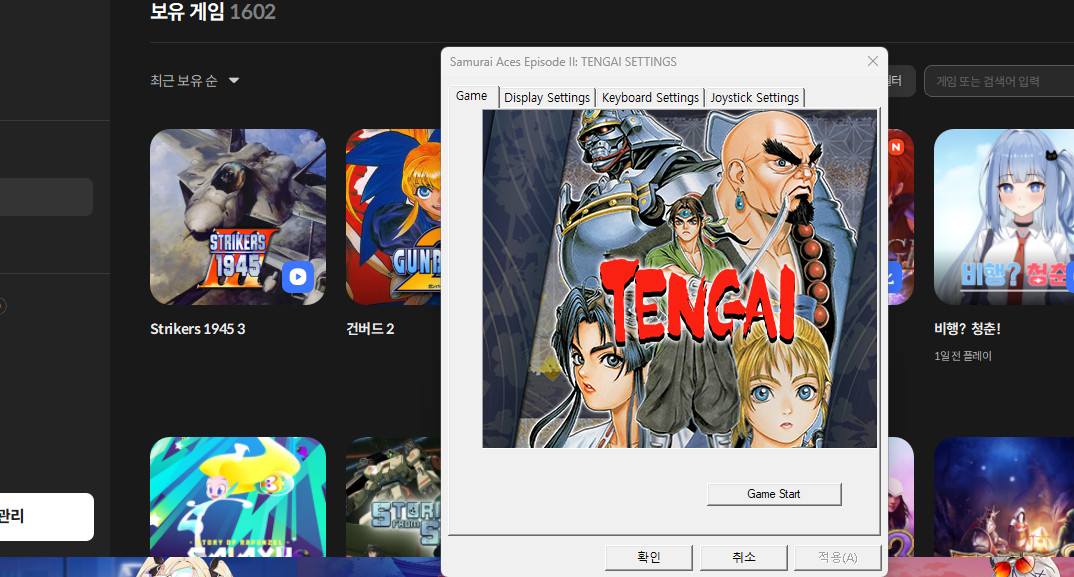
Task: Open the Keyboard Settings tab
Action: click(x=650, y=98)
